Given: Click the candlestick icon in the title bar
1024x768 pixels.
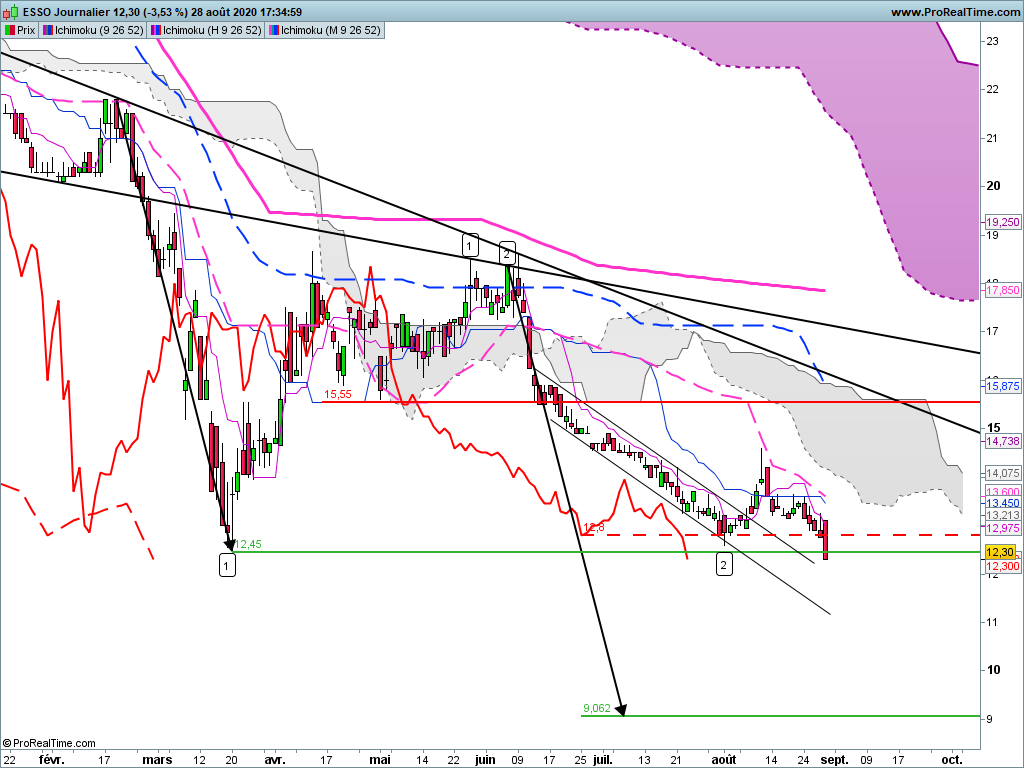Looking at the screenshot, I should [12, 12].
